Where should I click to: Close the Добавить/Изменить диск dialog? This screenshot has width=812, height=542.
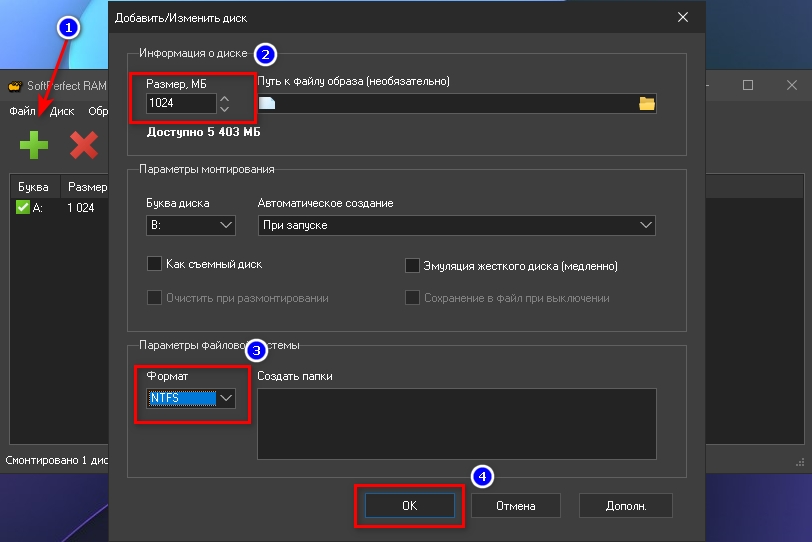[683, 17]
